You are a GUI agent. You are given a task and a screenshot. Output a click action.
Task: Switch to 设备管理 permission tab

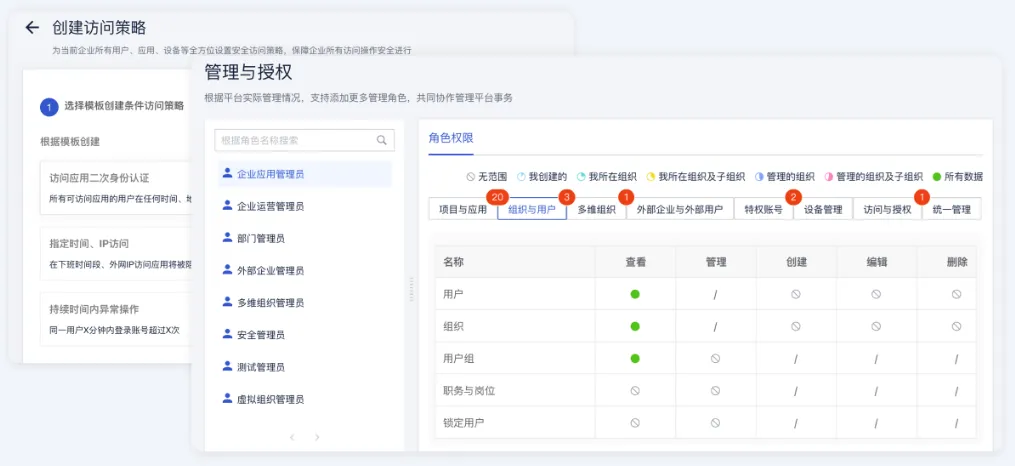point(823,209)
